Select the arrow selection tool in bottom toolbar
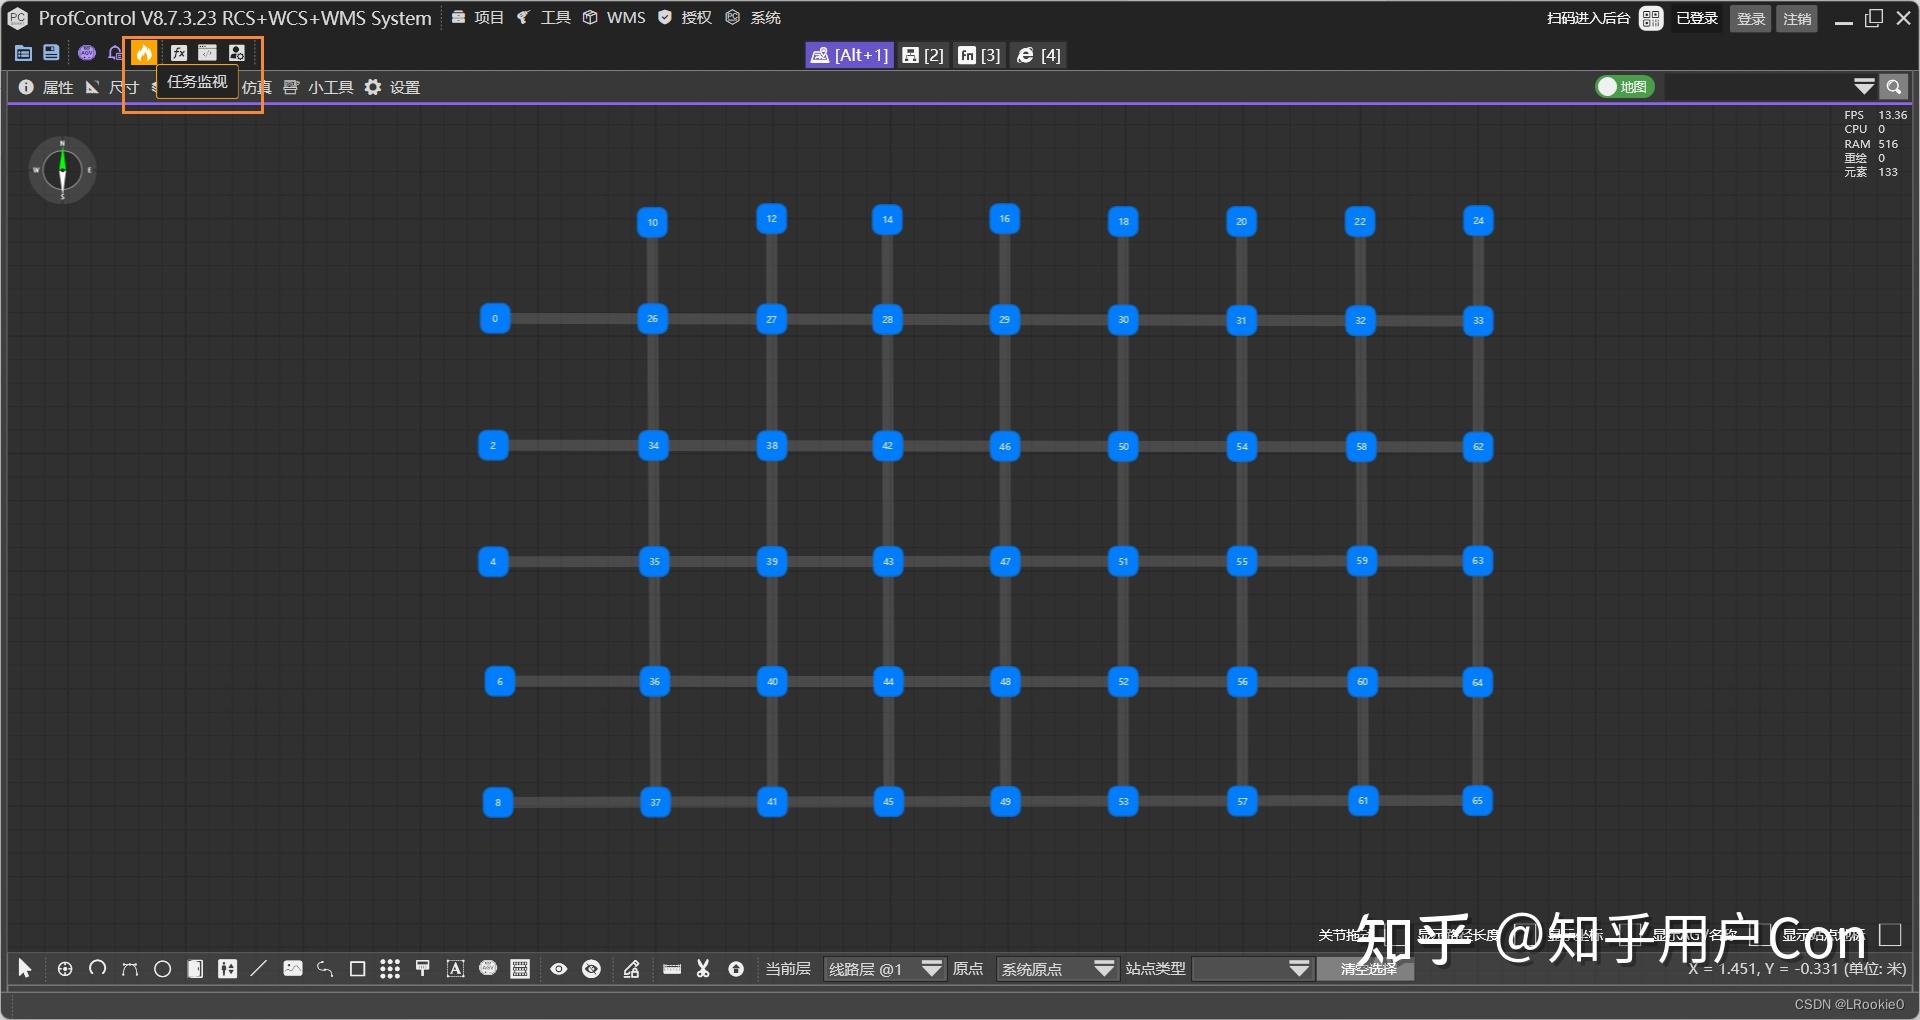Image resolution: width=1920 pixels, height=1020 pixels. click(x=25, y=969)
